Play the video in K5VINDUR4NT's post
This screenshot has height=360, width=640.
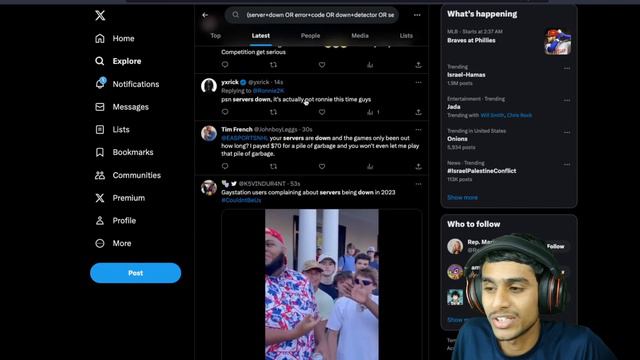click(322, 284)
